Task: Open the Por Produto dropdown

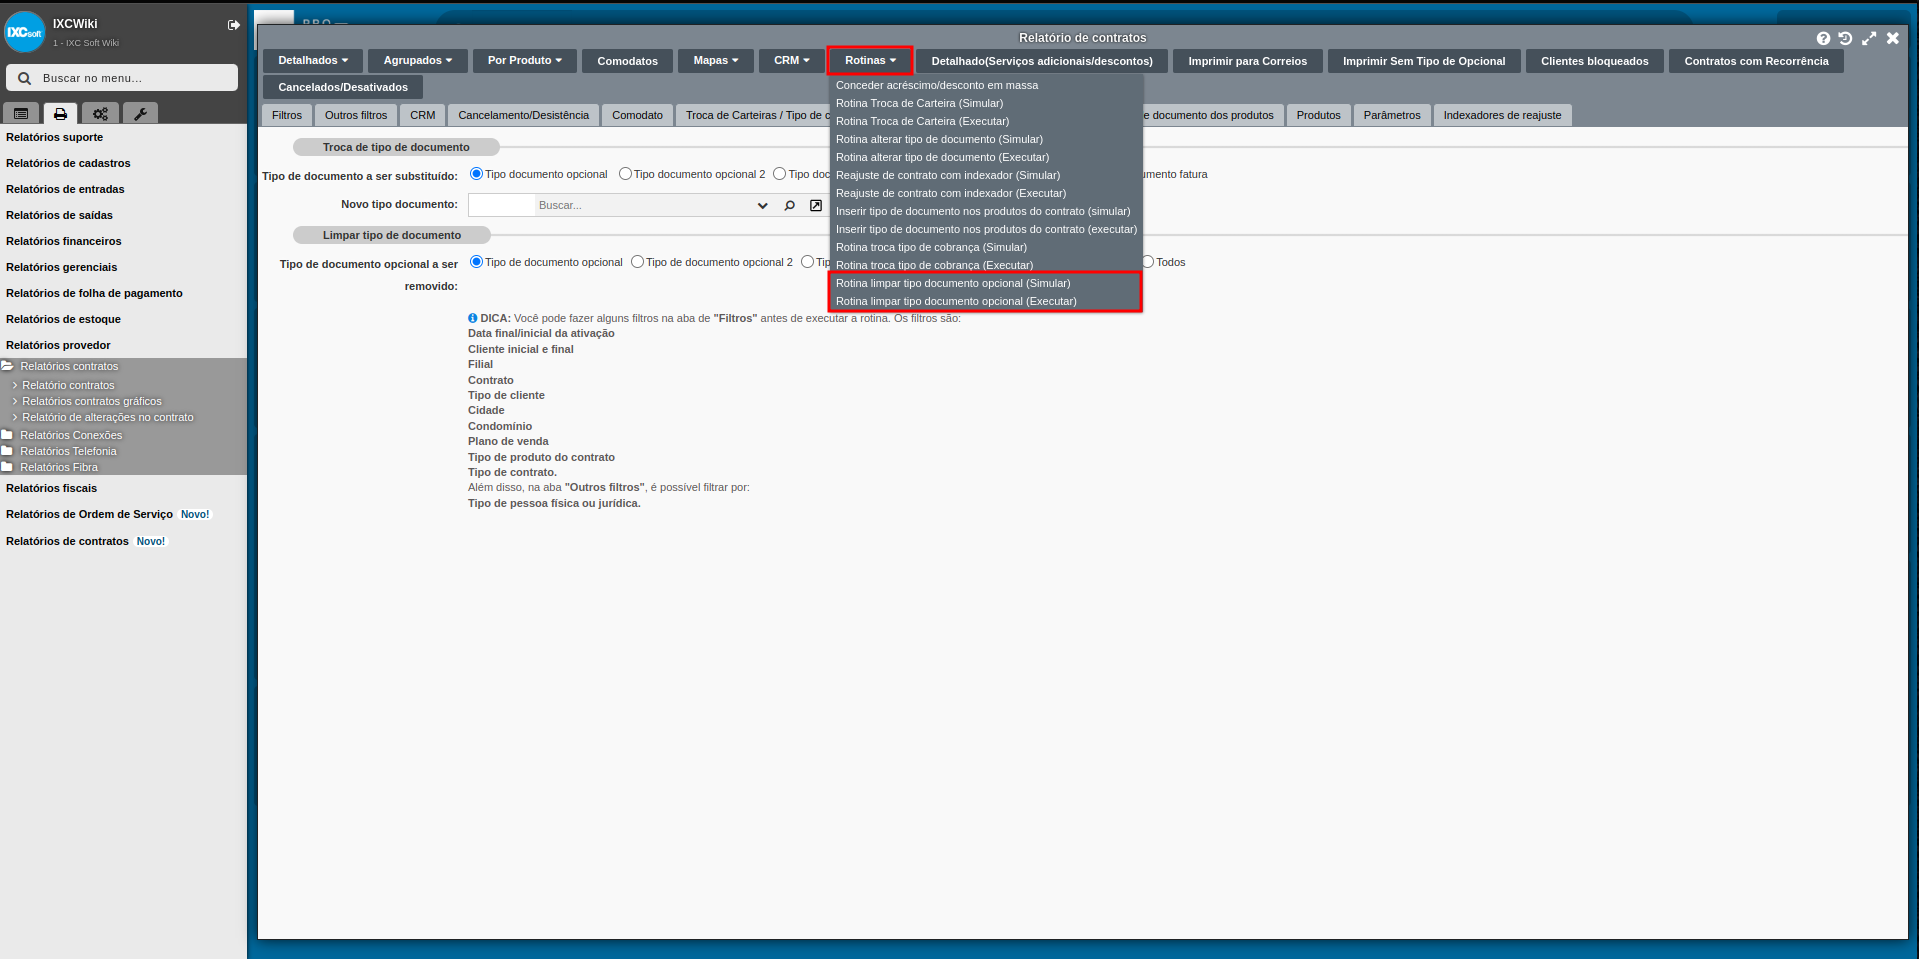Action: point(525,61)
